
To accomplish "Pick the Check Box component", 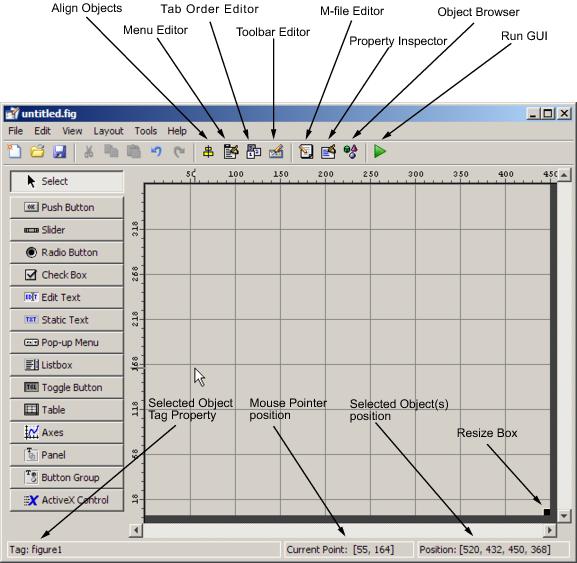I will click(67, 275).
